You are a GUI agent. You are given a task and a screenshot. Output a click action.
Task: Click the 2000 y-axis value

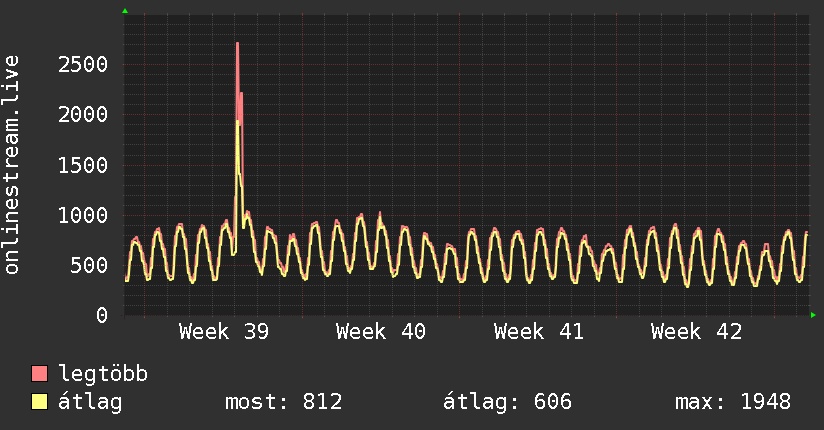pos(83,115)
